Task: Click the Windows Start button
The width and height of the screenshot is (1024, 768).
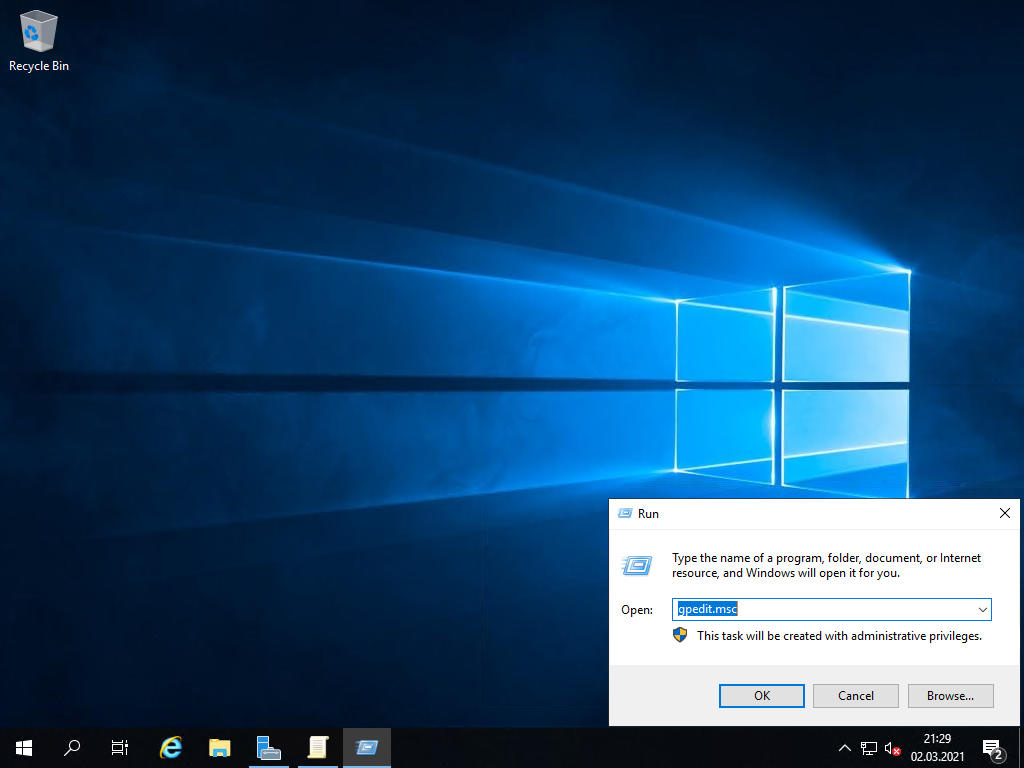Action: [x=24, y=747]
